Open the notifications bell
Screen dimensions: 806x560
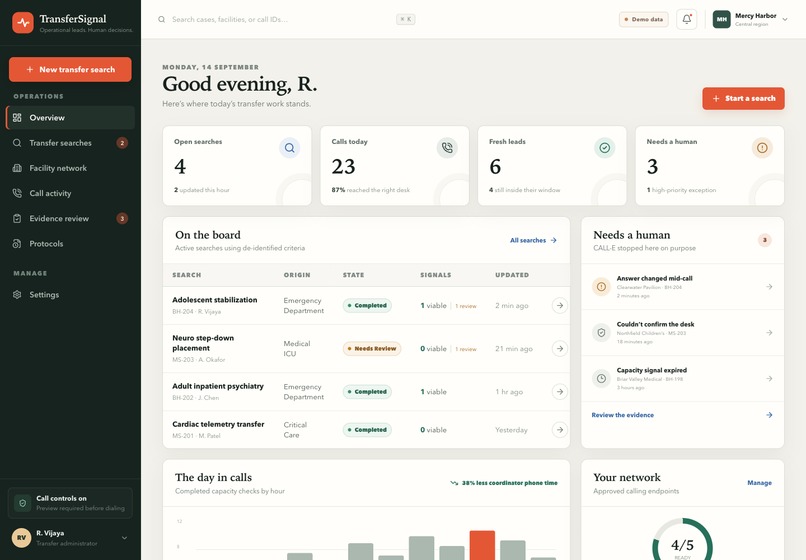coord(687,20)
